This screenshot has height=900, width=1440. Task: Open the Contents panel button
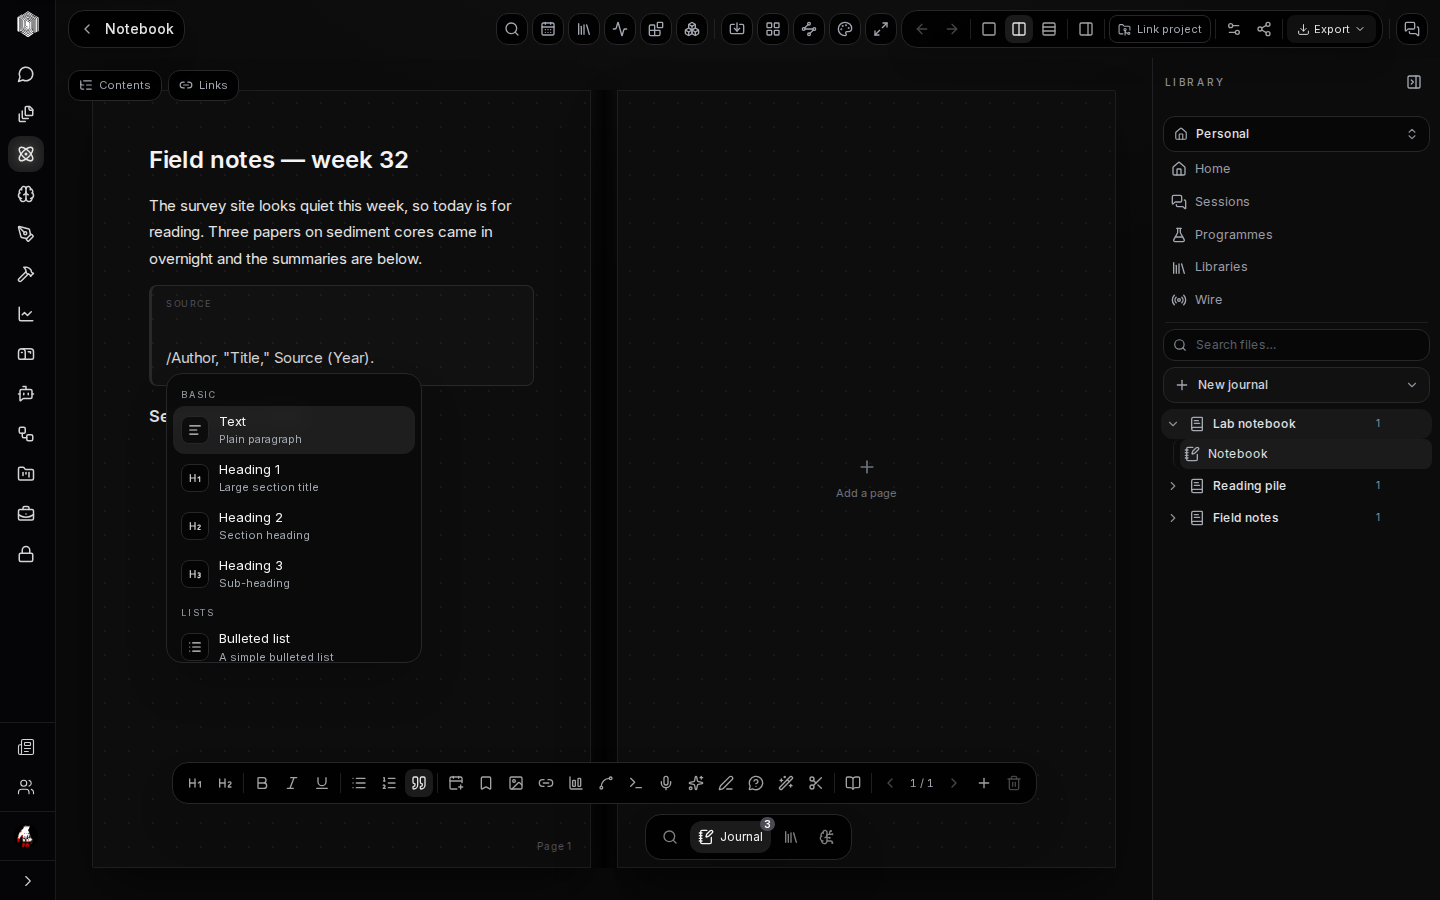tap(115, 85)
